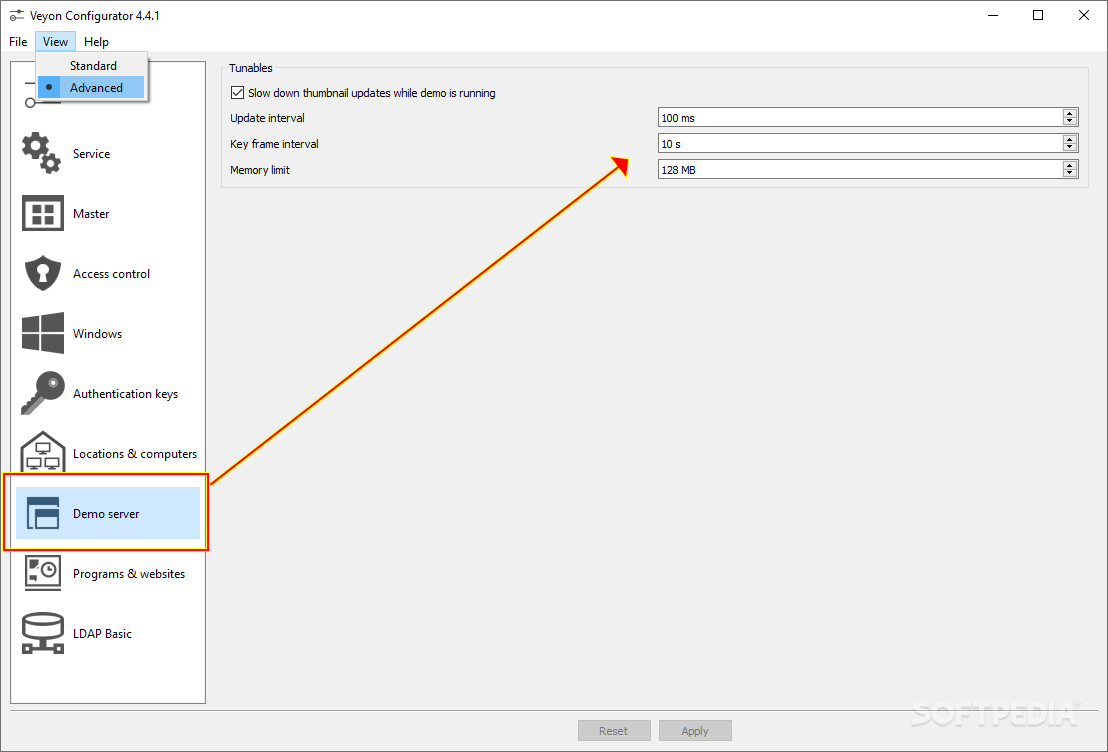Click the Apply button

(x=695, y=731)
